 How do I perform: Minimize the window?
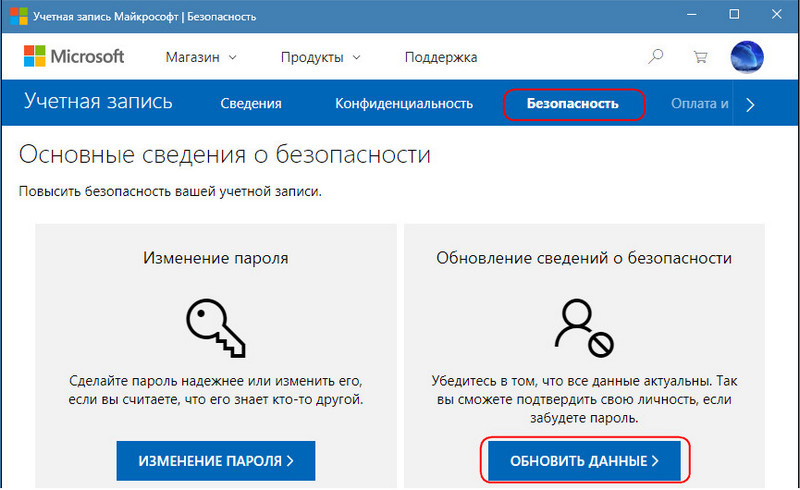pos(691,15)
